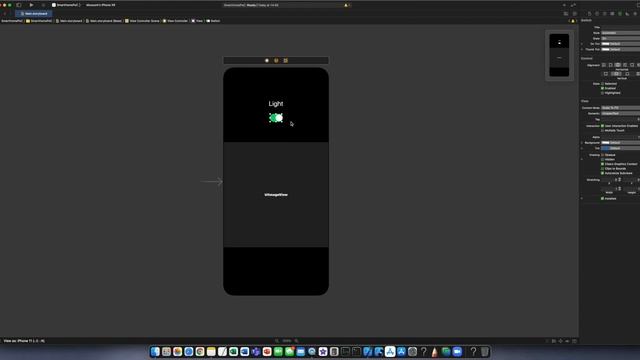Image resolution: width=640 pixels, height=360 pixels.
Task: Set vertical alignment to center
Action: (x=617, y=74)
